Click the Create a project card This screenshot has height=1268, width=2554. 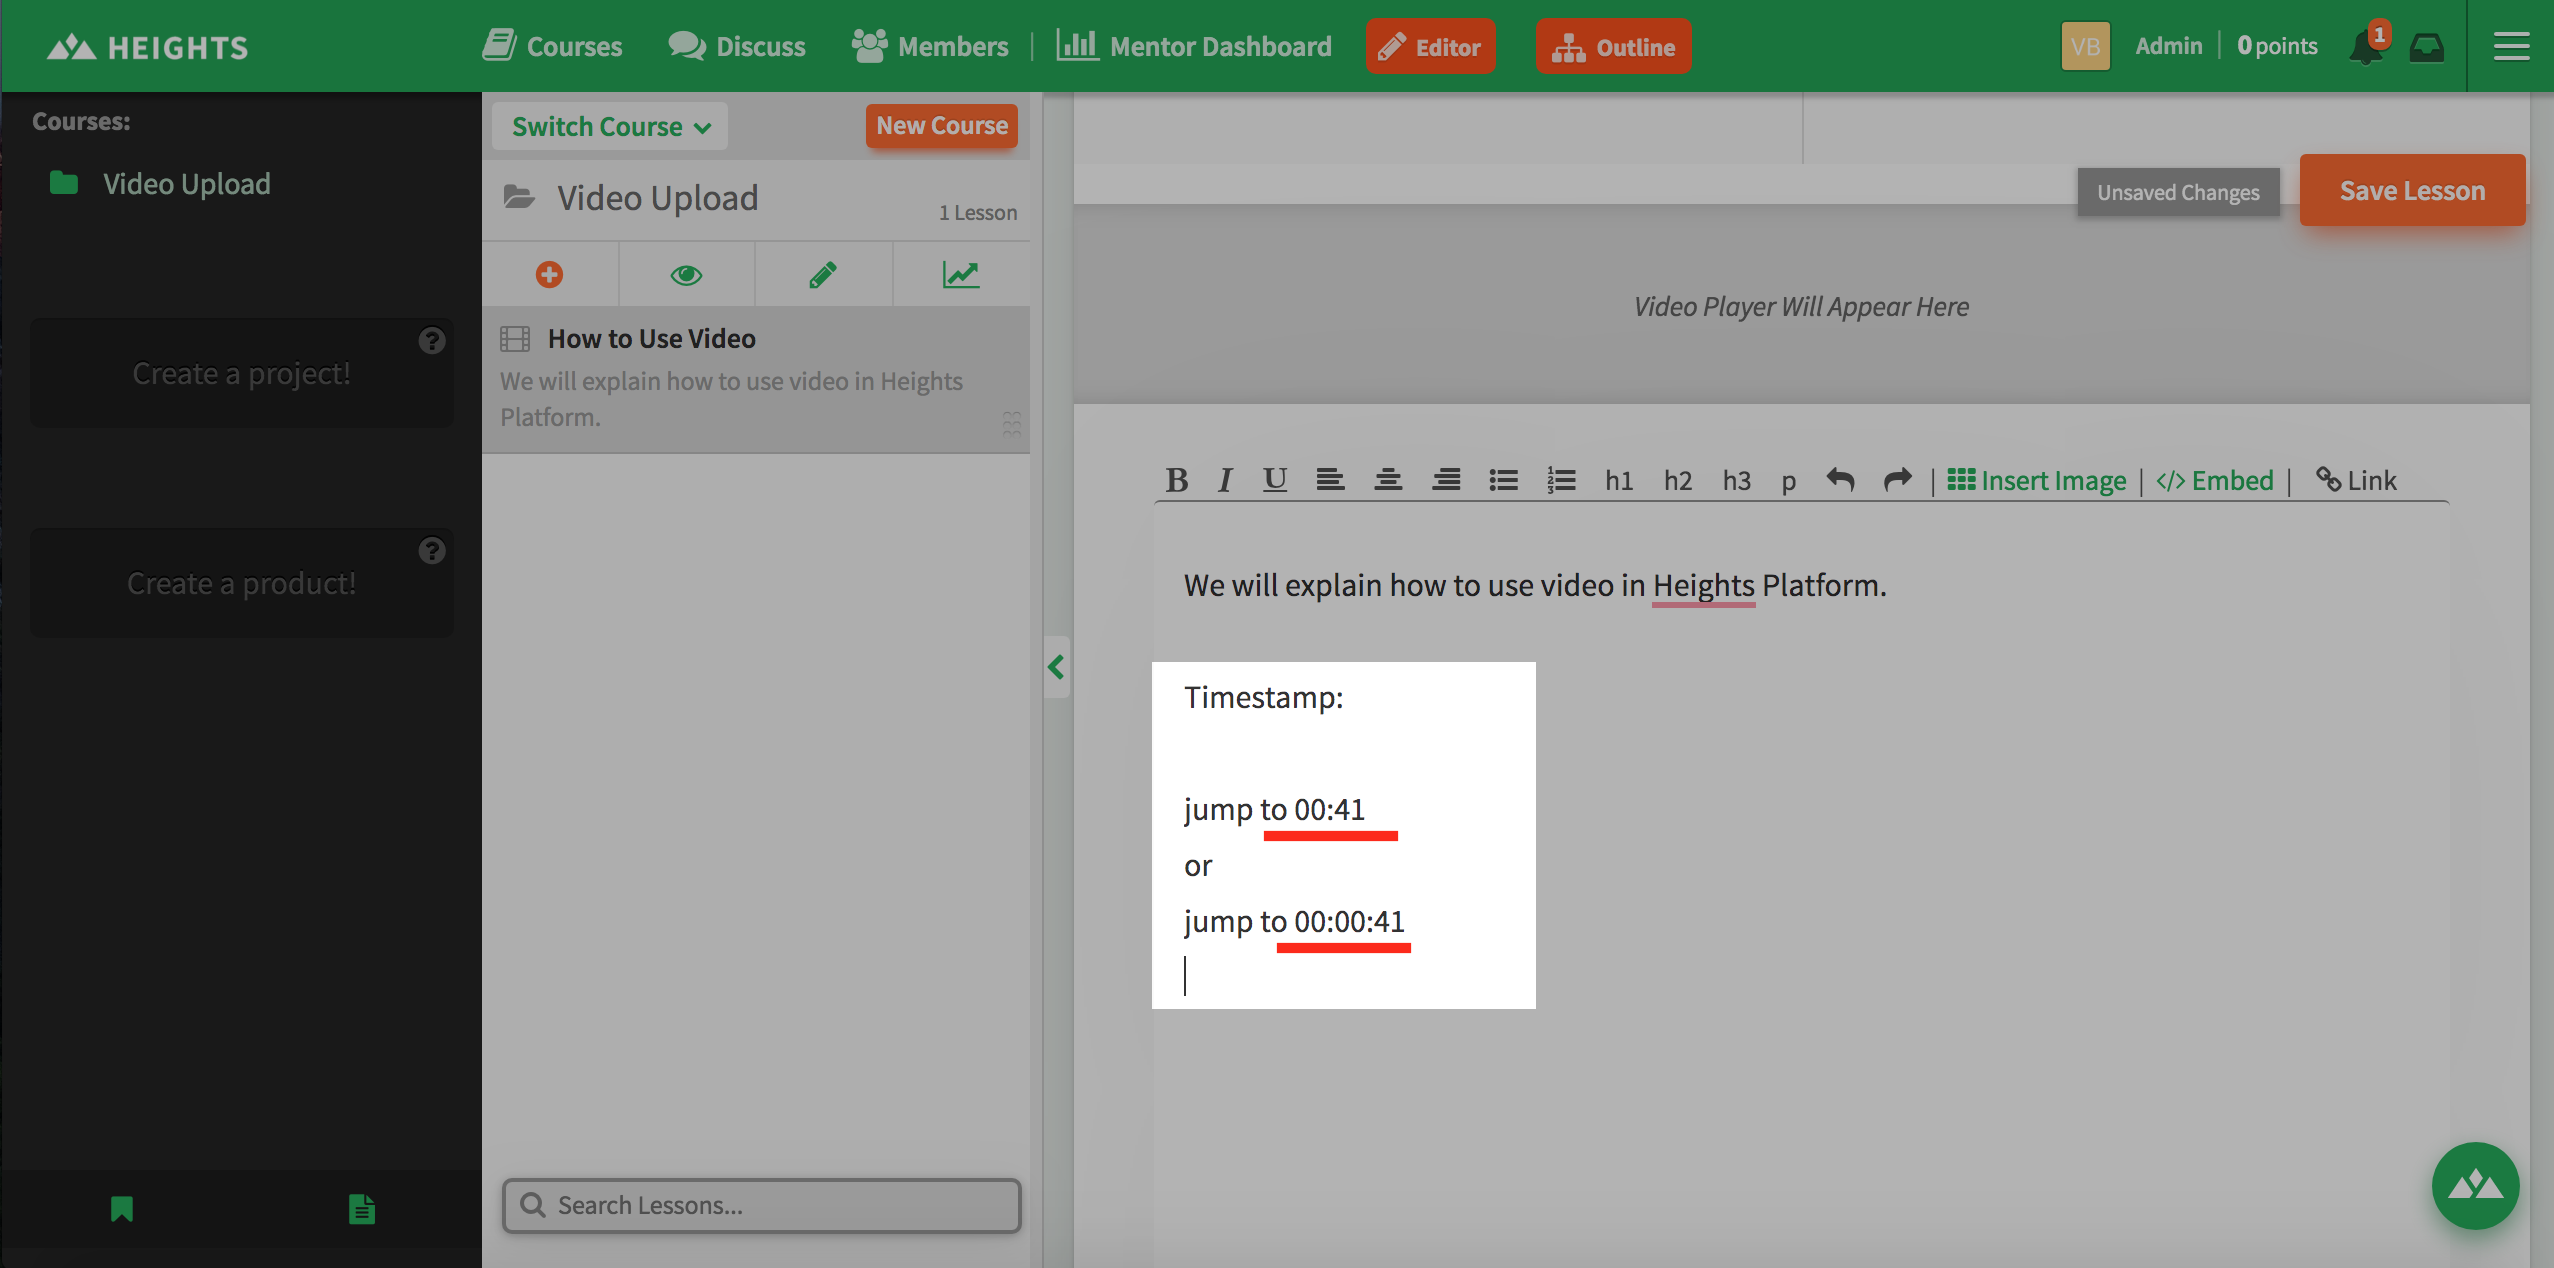coord(242,373)
